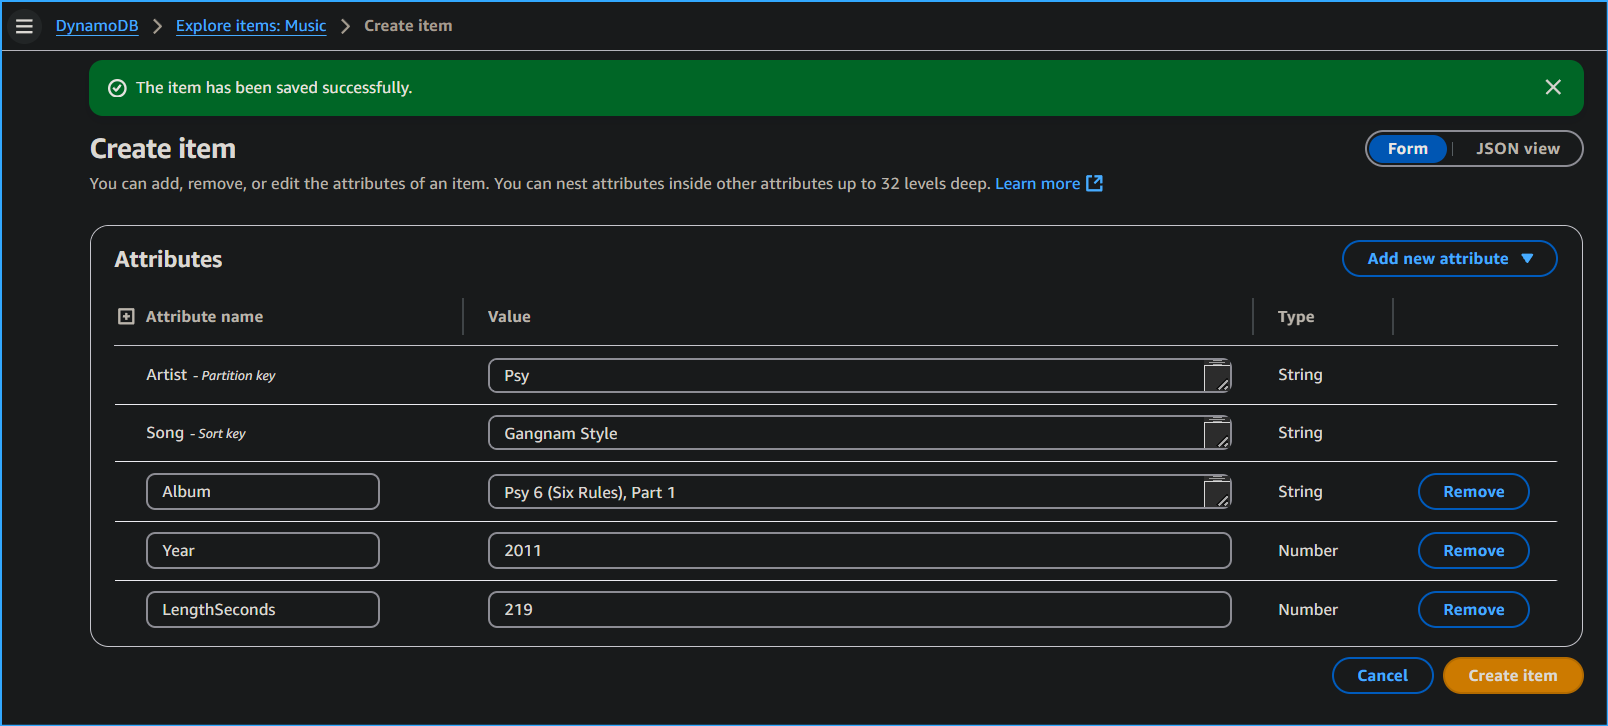1608x726 pixels.
Task: Click the Value column header
Action: [x=509, y=317]
